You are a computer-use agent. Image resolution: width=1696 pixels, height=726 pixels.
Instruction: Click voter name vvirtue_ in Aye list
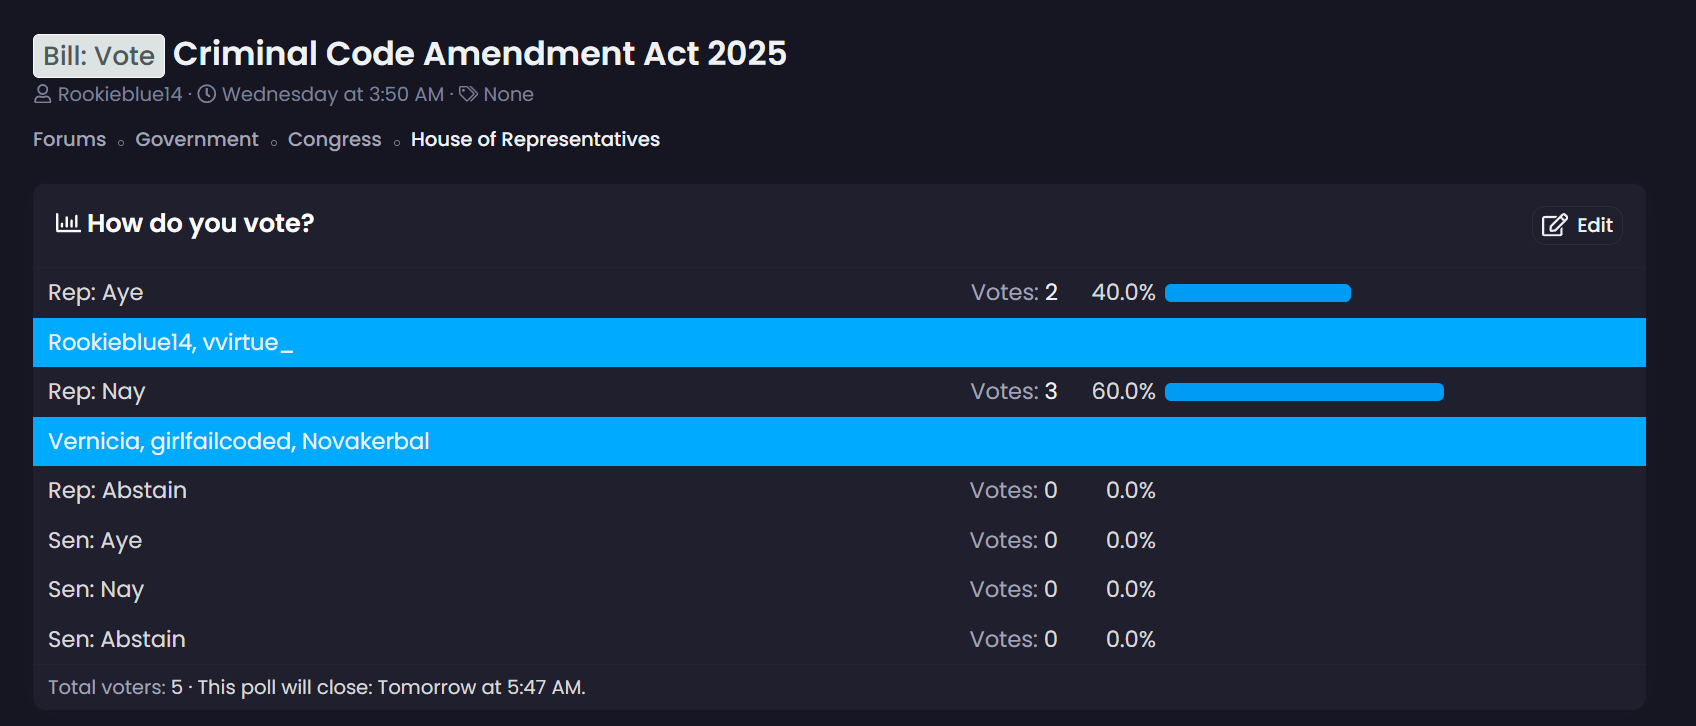click(x=248, y=342)
